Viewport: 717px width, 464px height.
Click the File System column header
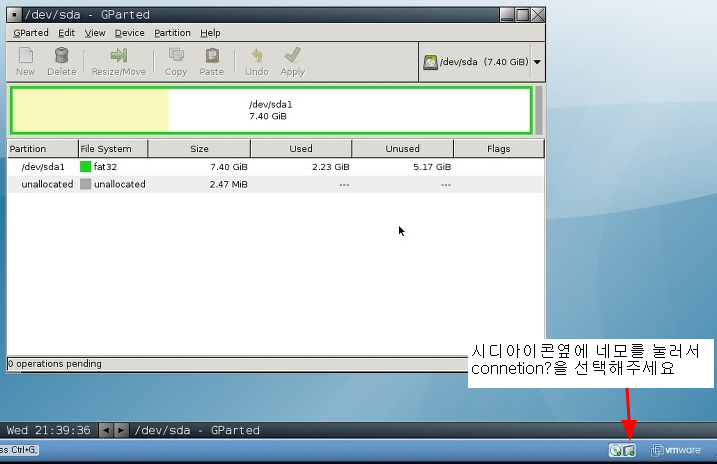click(x=113, y=149)
